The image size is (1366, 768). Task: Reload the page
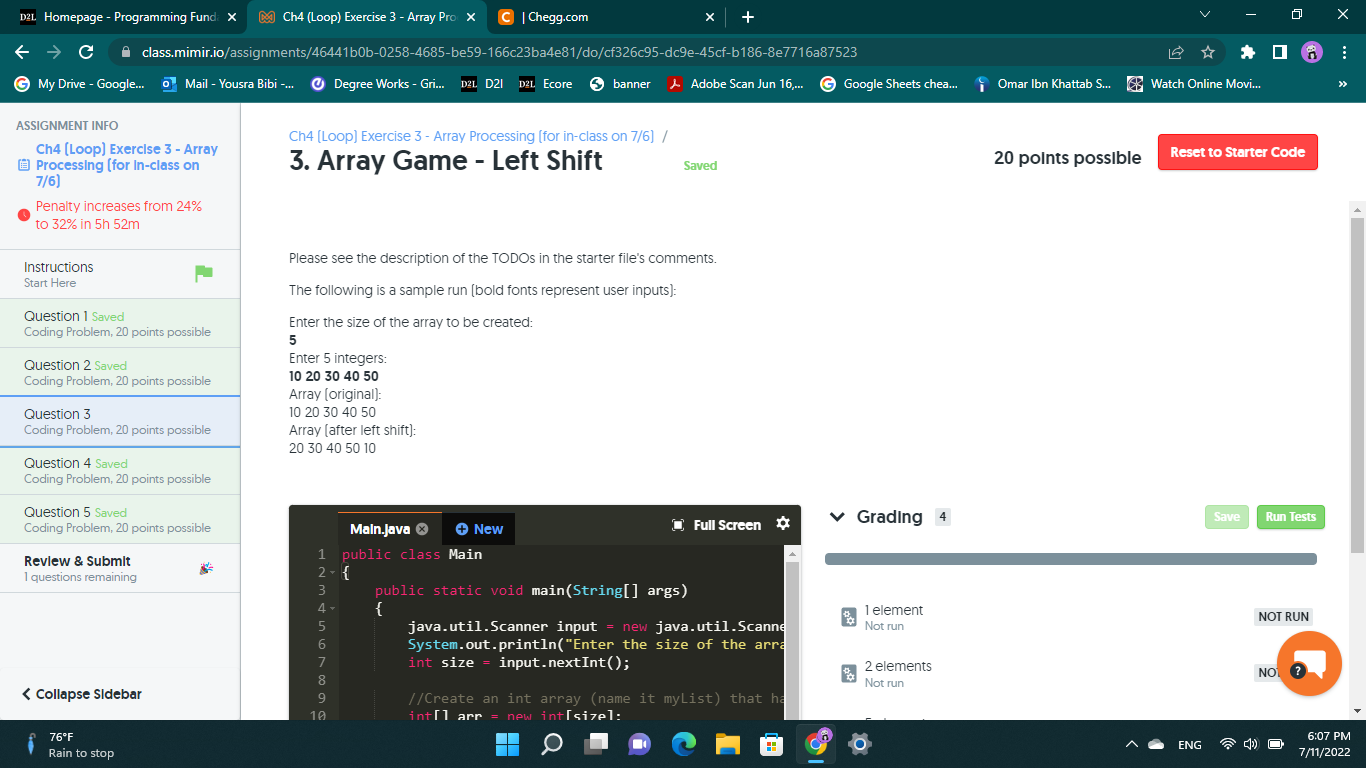(x=86, y=52)
